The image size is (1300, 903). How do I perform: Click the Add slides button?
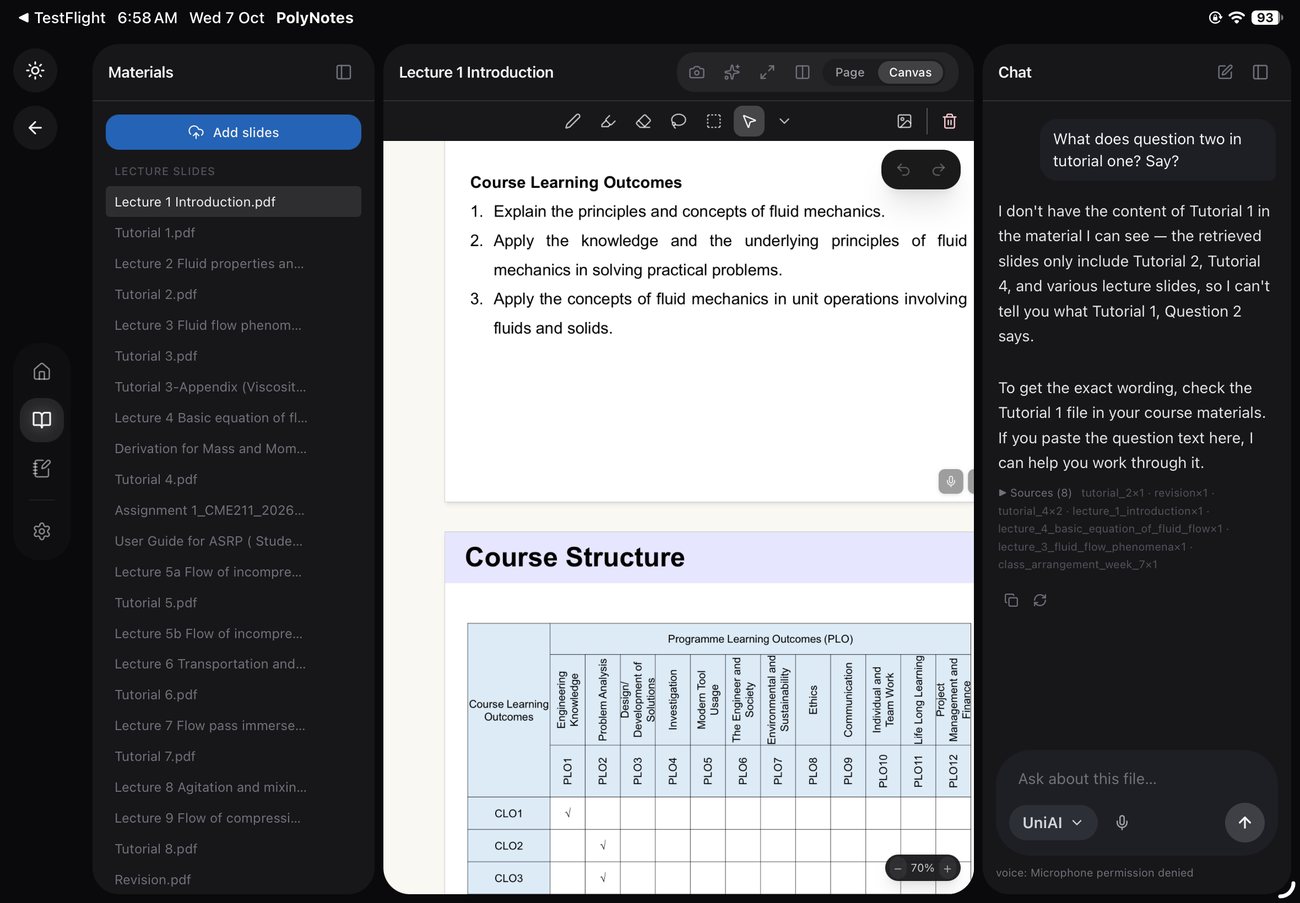click(x=233, y=132)
